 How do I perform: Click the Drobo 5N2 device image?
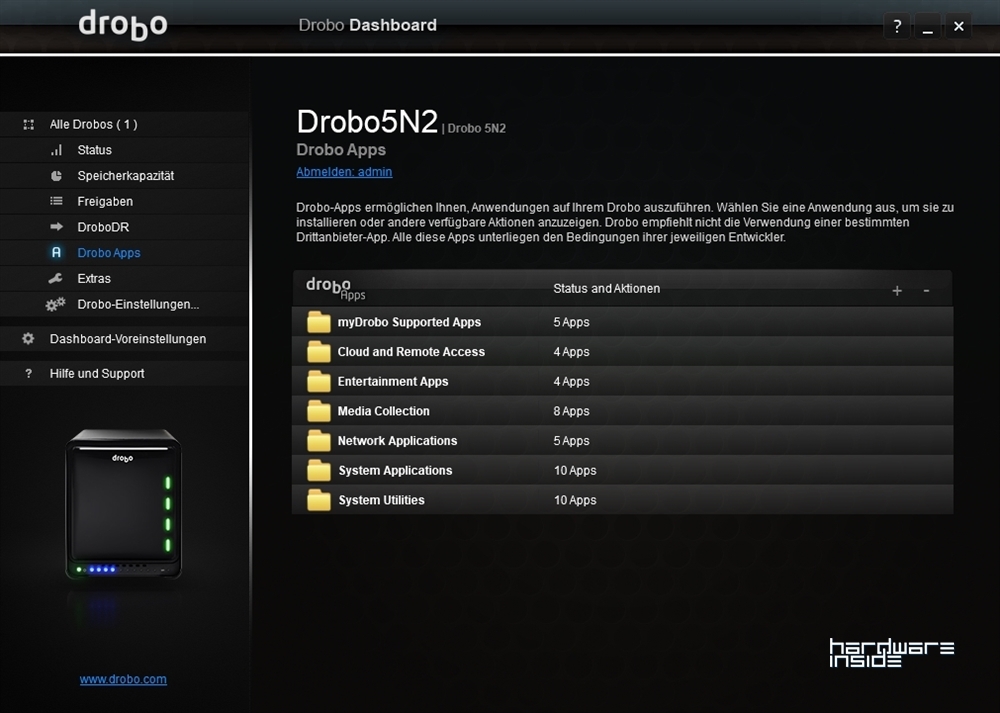[x=124, y=504]
